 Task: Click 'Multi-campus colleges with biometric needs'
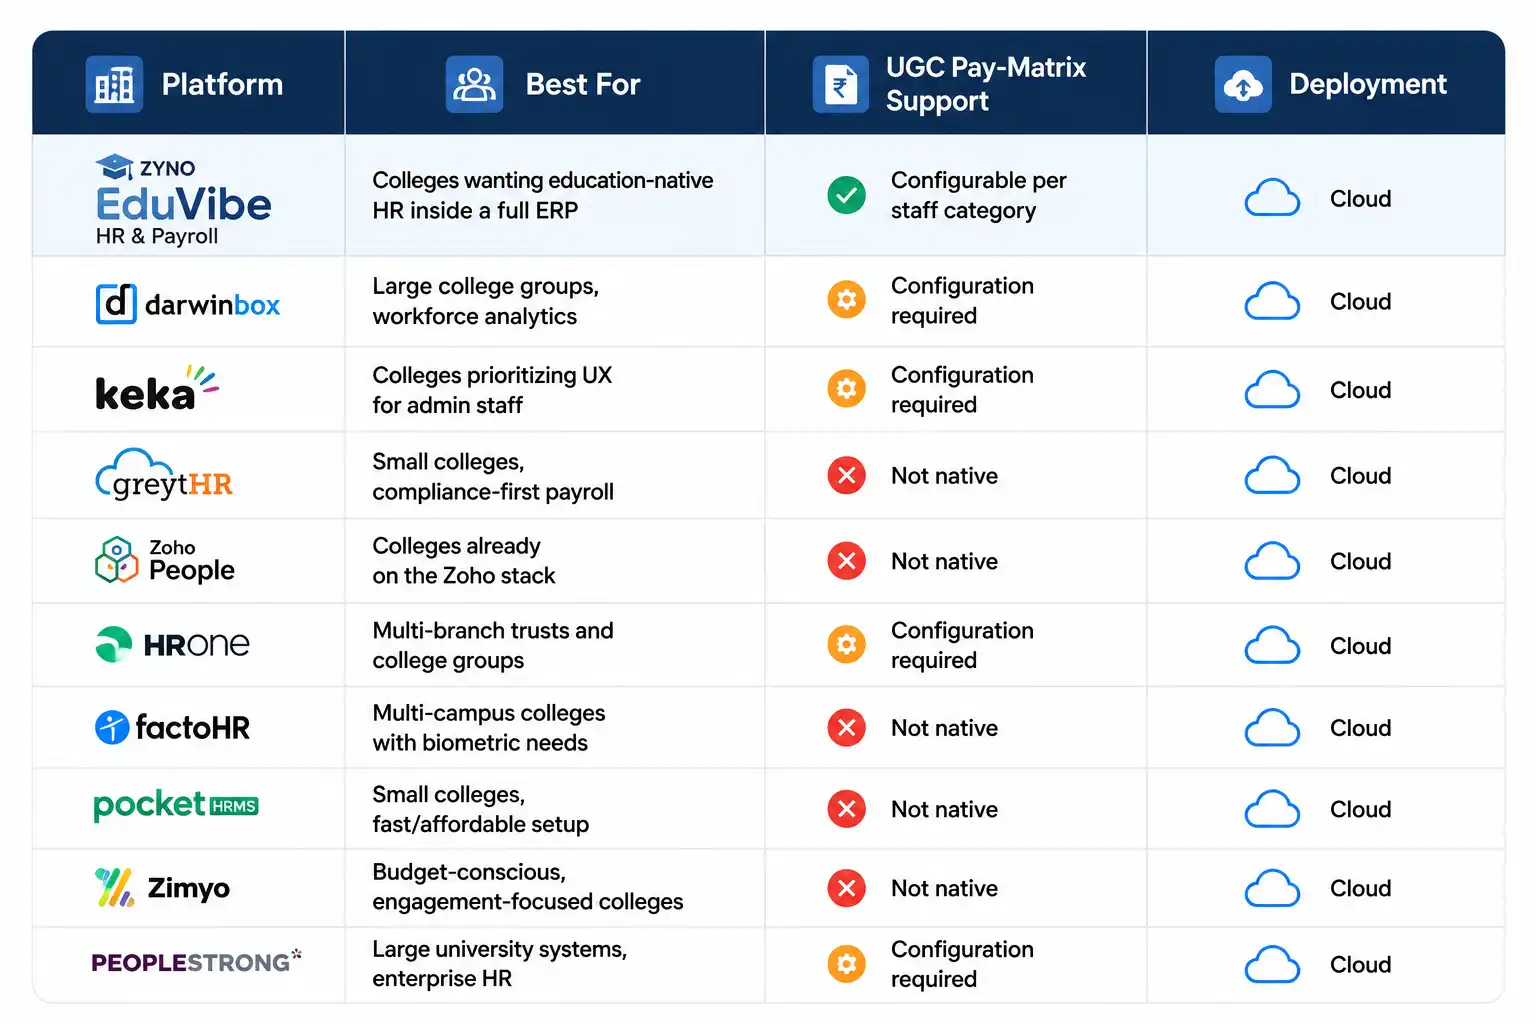coord(489,728)
